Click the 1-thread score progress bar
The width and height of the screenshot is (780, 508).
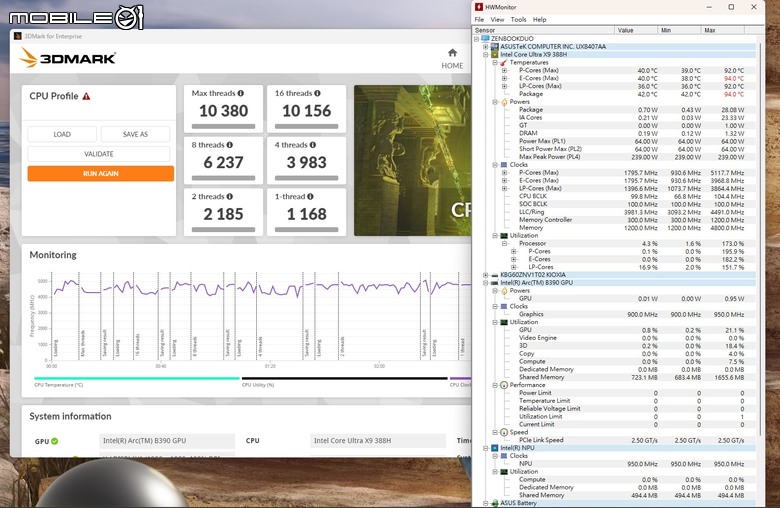tap(306, 230)
